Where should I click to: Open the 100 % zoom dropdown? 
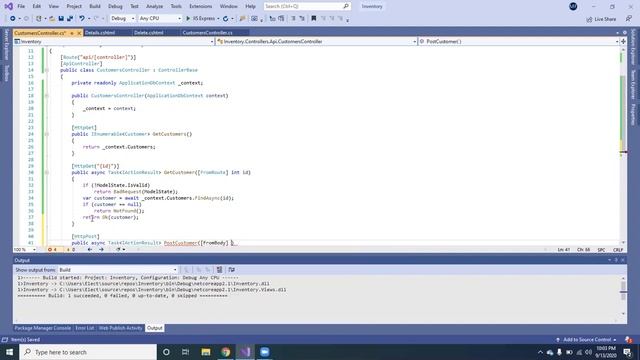25,249
